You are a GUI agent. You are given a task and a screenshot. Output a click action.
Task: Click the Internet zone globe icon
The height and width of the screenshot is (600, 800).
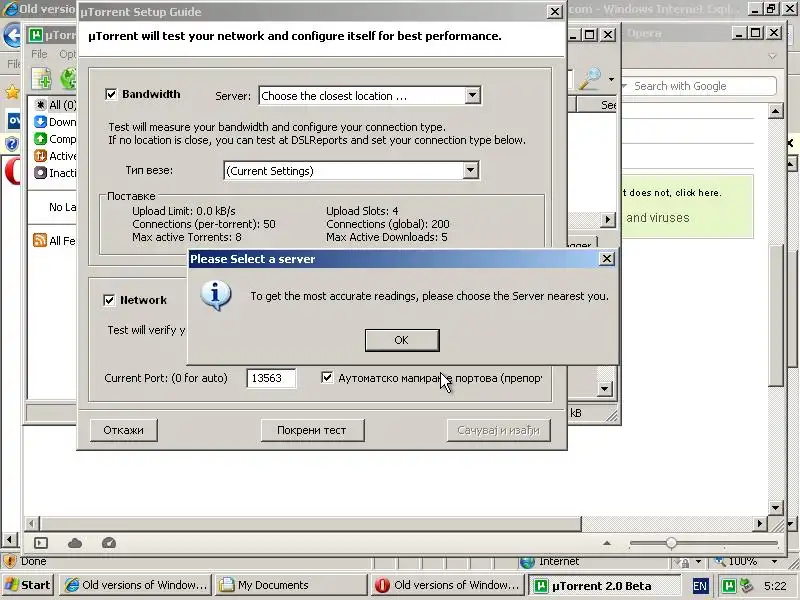(527, 562)
